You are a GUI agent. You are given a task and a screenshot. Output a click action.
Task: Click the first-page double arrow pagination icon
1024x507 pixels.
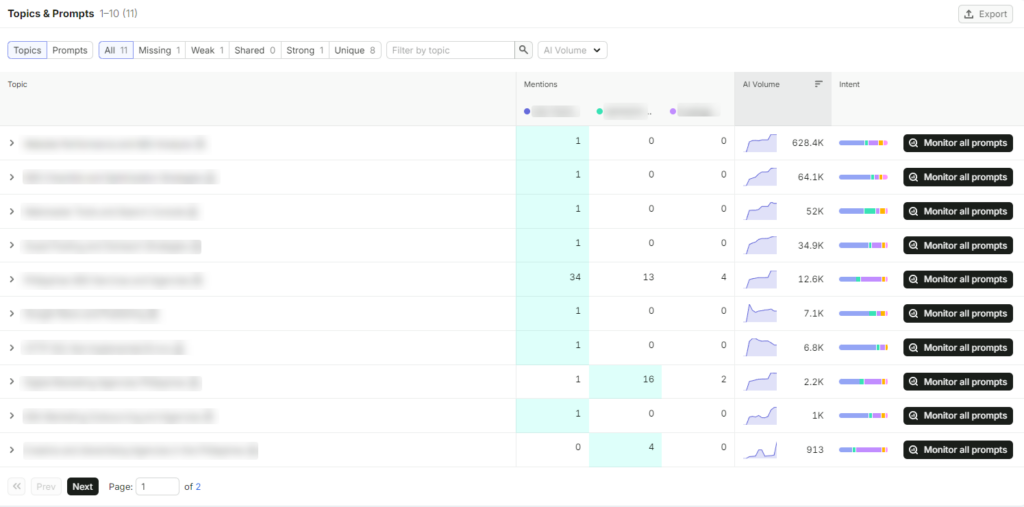16,487
